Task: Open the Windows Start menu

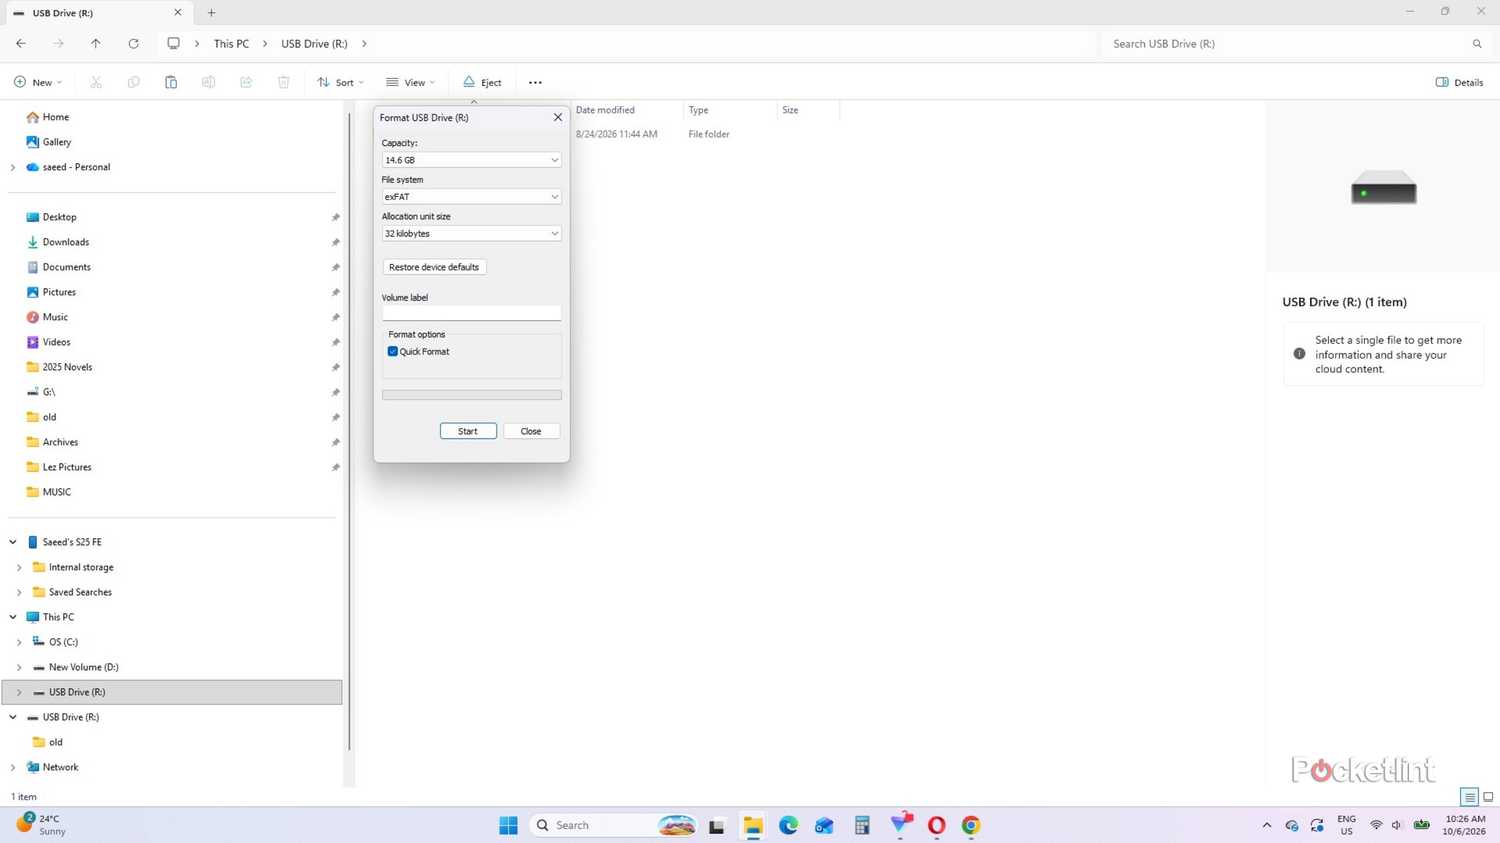Action: coord(508,825)
